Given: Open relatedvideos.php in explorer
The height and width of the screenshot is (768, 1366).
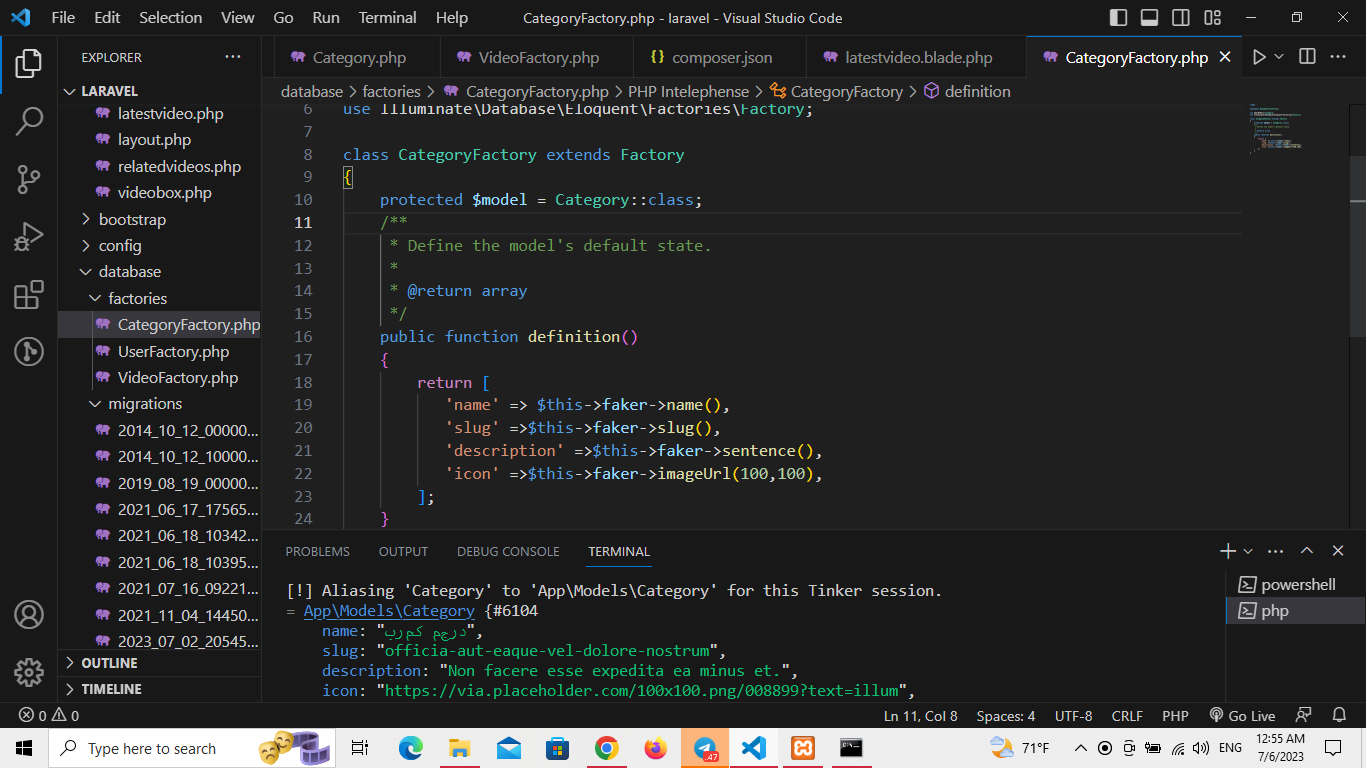Looking at the screenshot, I should [x=160, y=166].
